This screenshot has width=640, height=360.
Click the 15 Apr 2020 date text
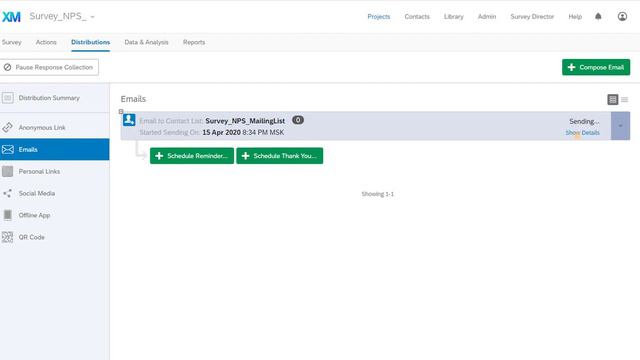(221, 132)
